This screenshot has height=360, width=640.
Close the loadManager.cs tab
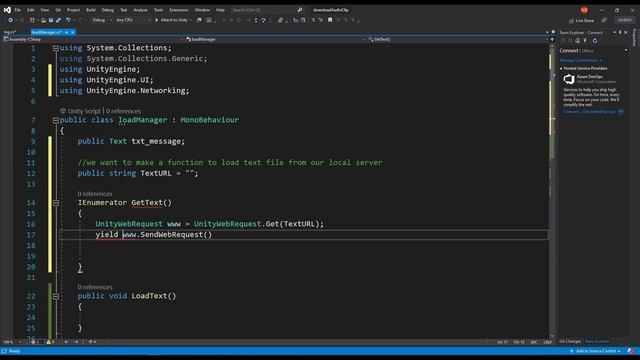[x=73, y=32]
